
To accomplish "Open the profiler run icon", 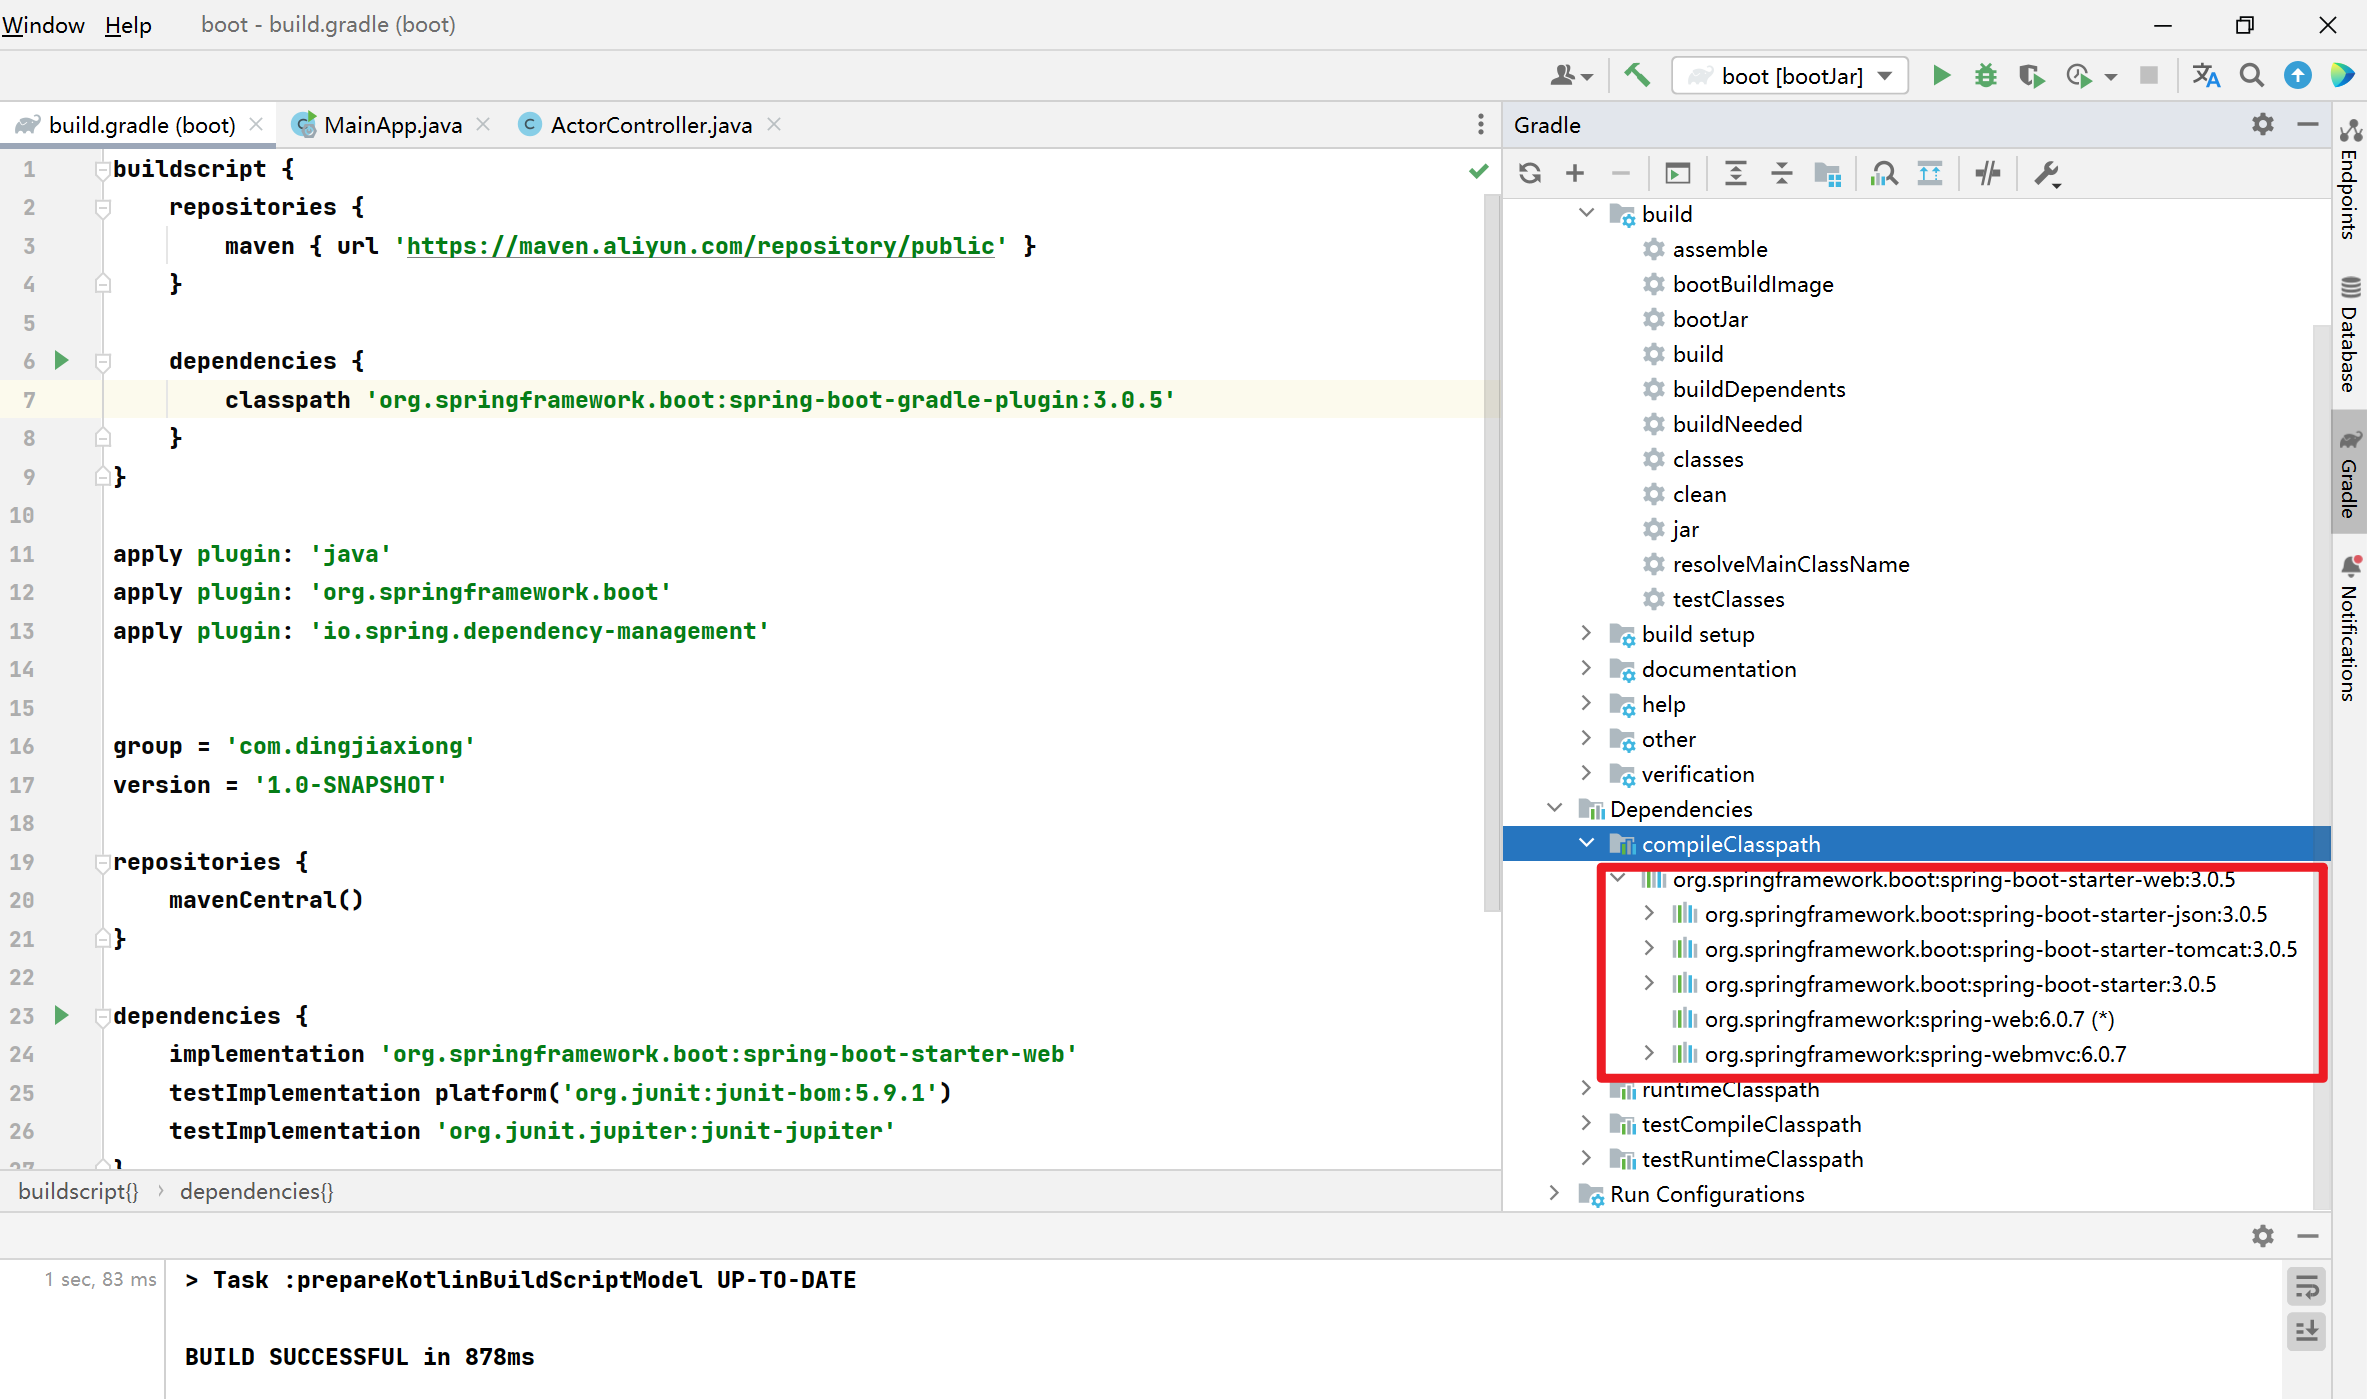I will tap(2079, 75).
